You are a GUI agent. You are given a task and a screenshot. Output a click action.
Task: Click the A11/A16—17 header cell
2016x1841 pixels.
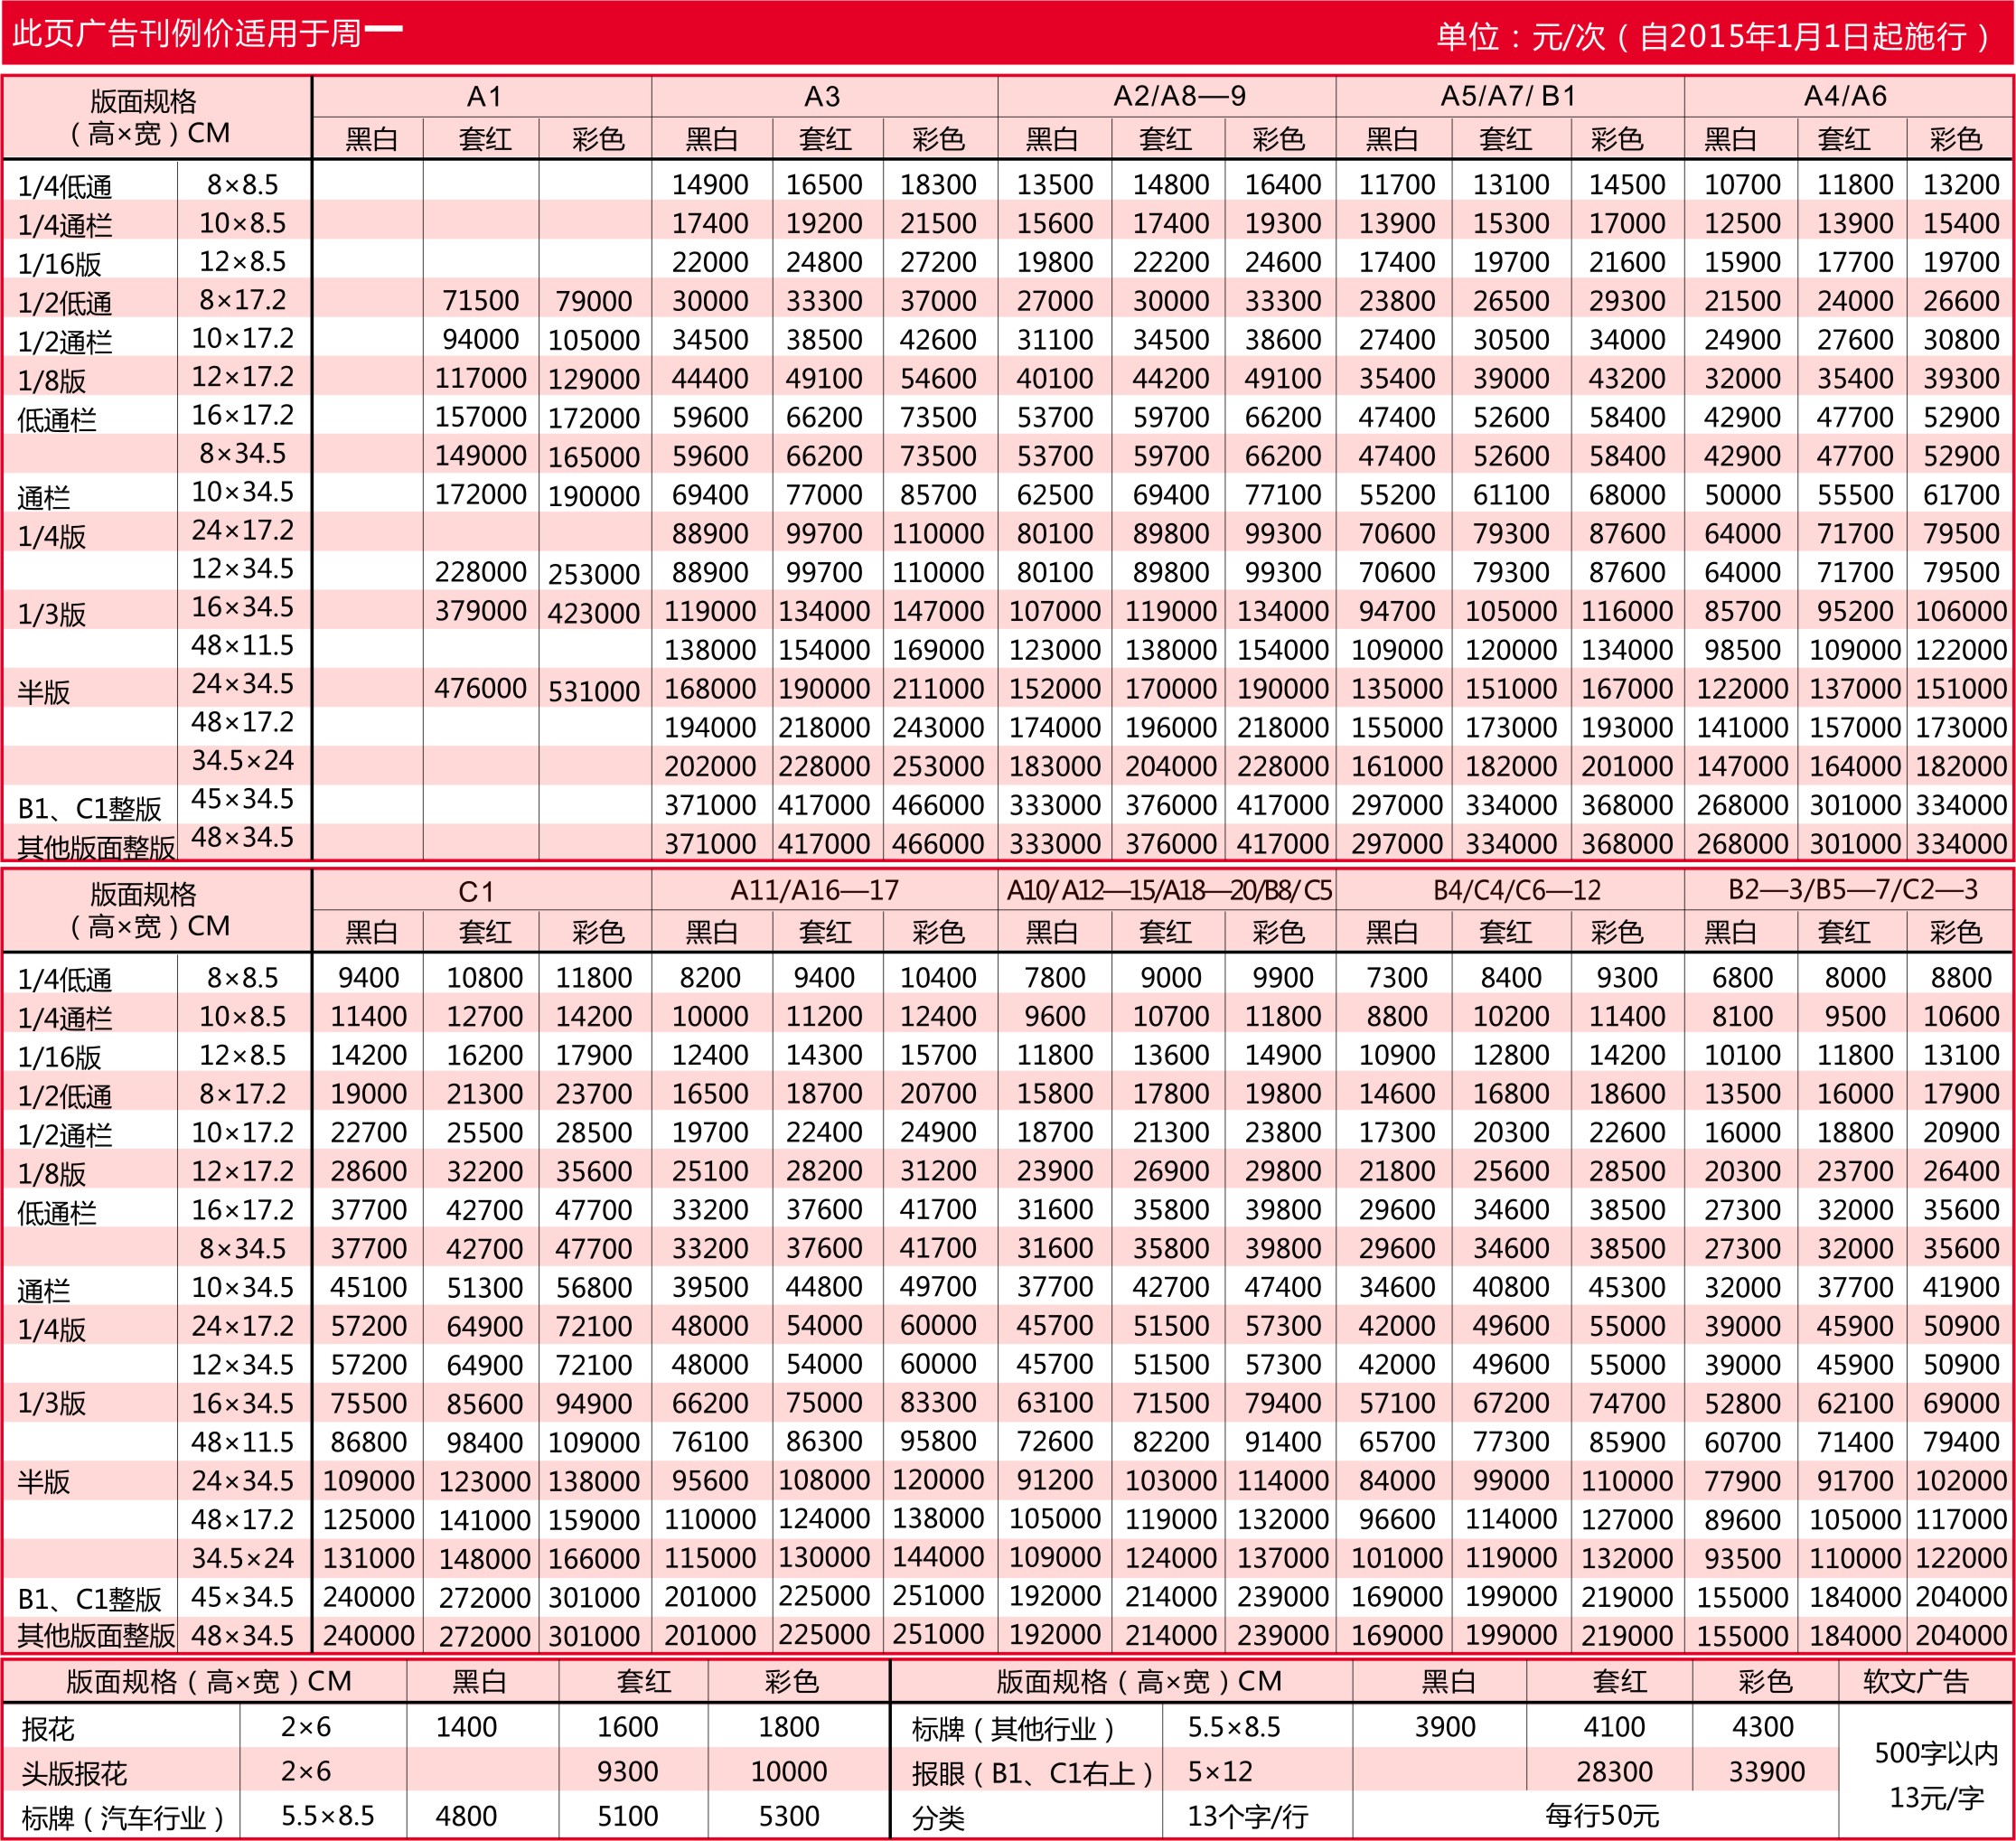coord(814,890)
